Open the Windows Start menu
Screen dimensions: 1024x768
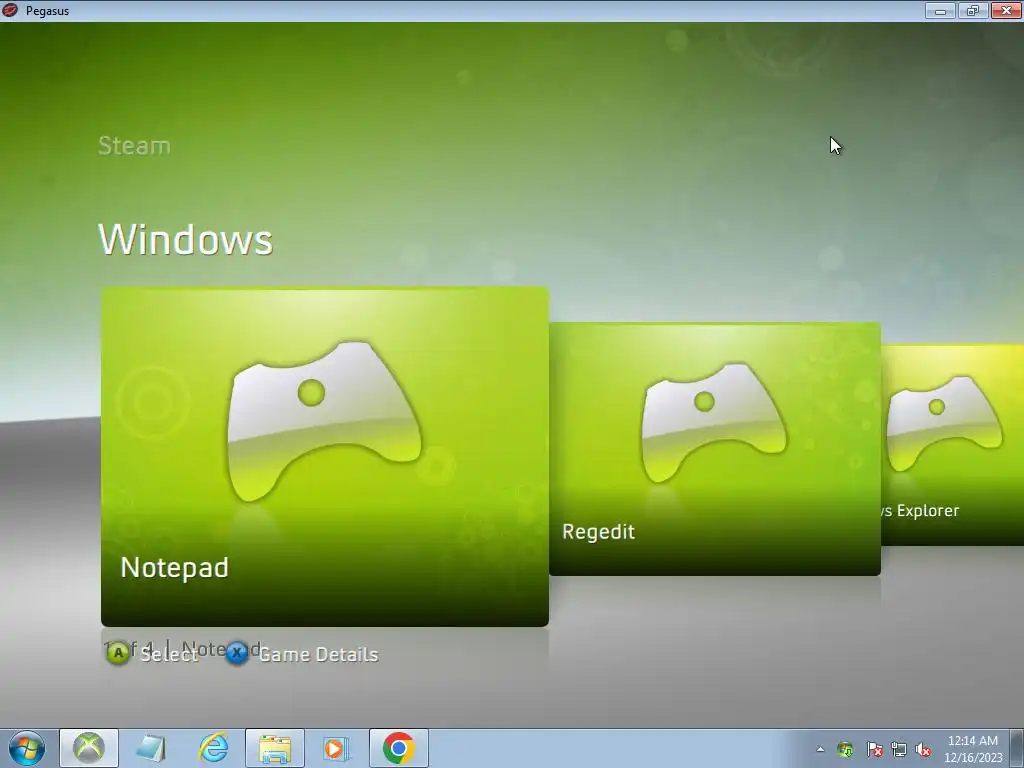(x=27, y=748)
